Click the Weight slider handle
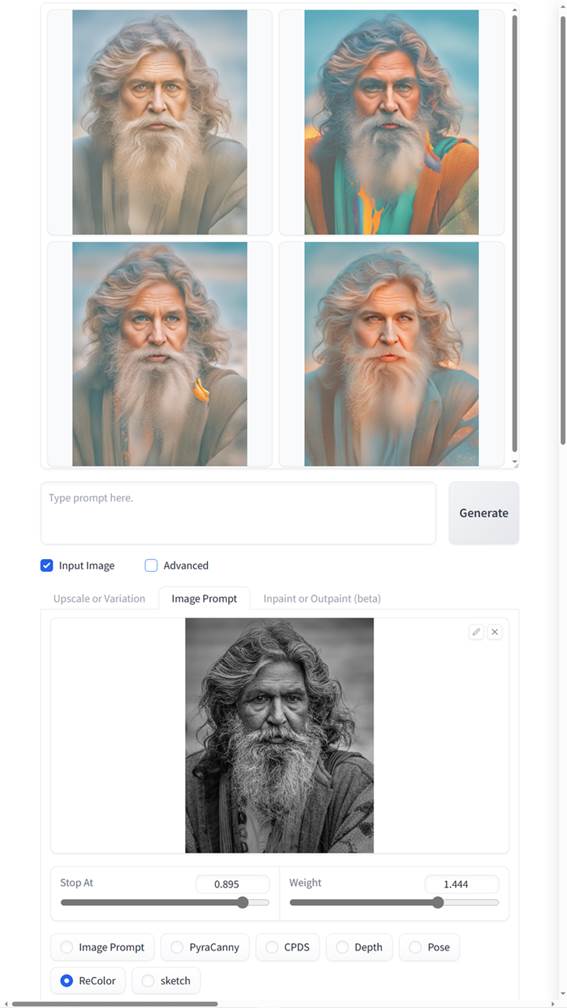 [438, 903]
